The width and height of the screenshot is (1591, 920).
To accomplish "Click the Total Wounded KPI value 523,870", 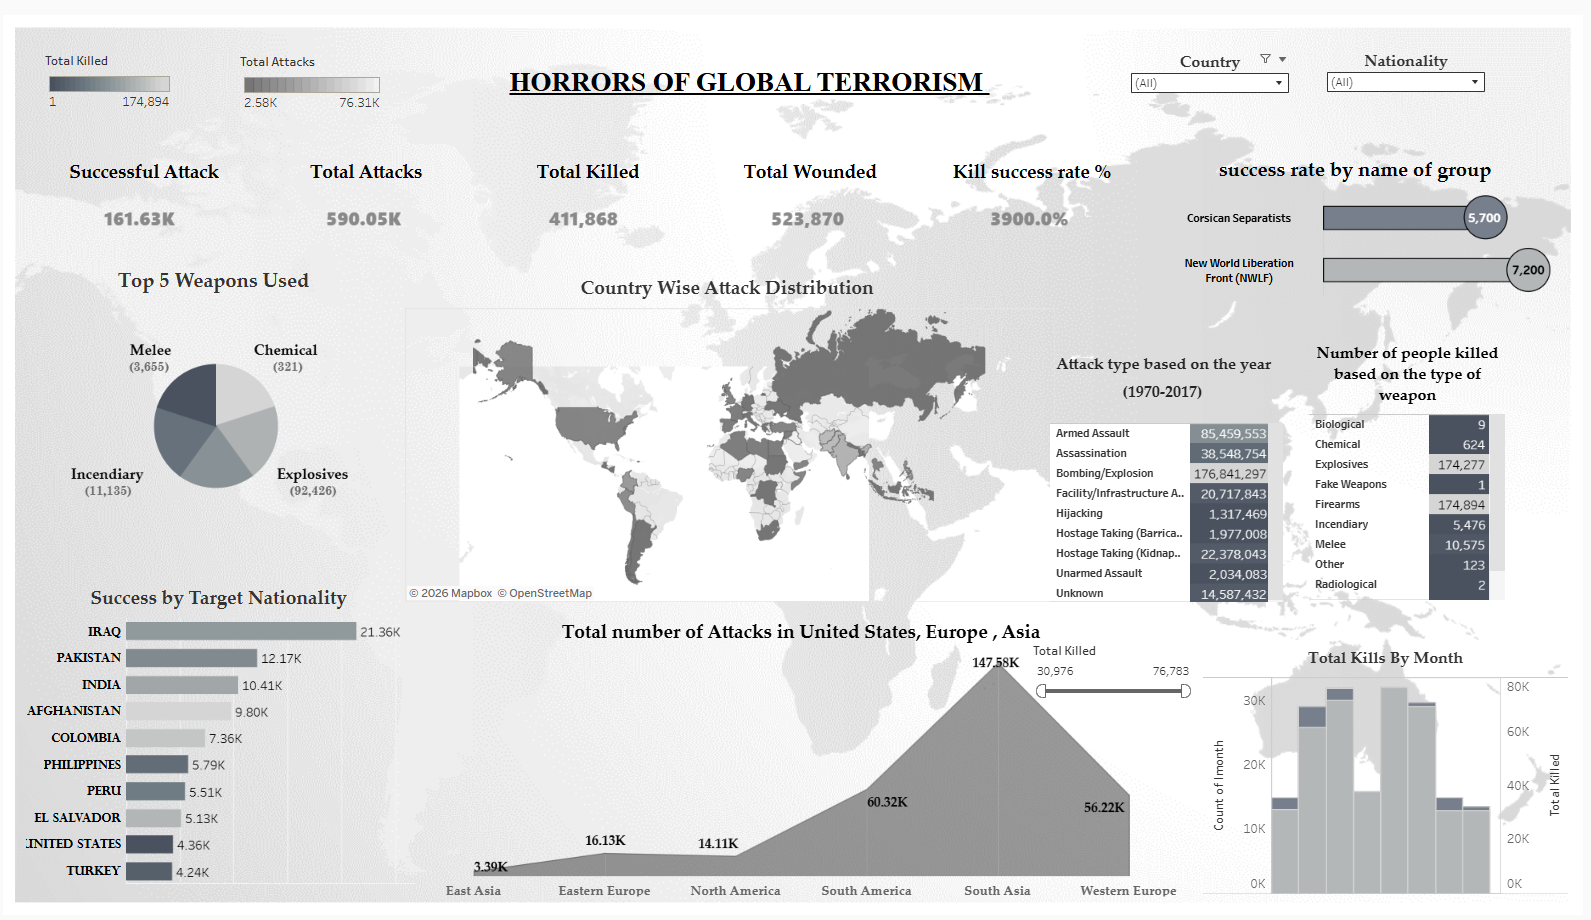I will click(808, 219).
